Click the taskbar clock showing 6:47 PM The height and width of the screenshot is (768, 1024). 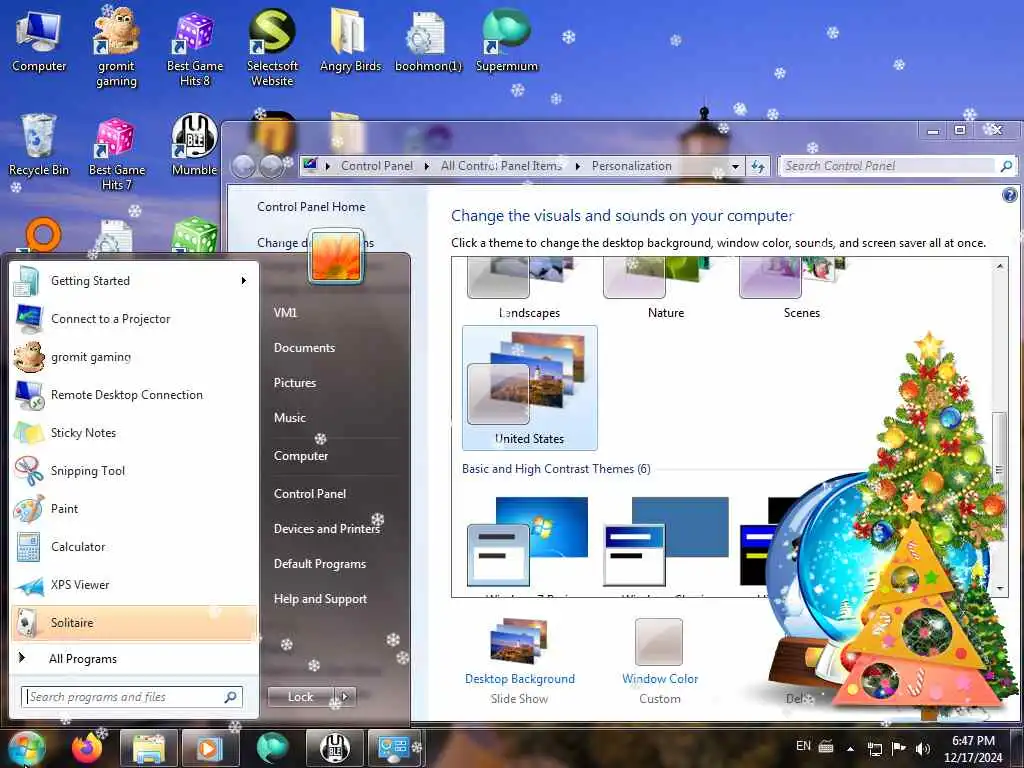pos(973,748)
